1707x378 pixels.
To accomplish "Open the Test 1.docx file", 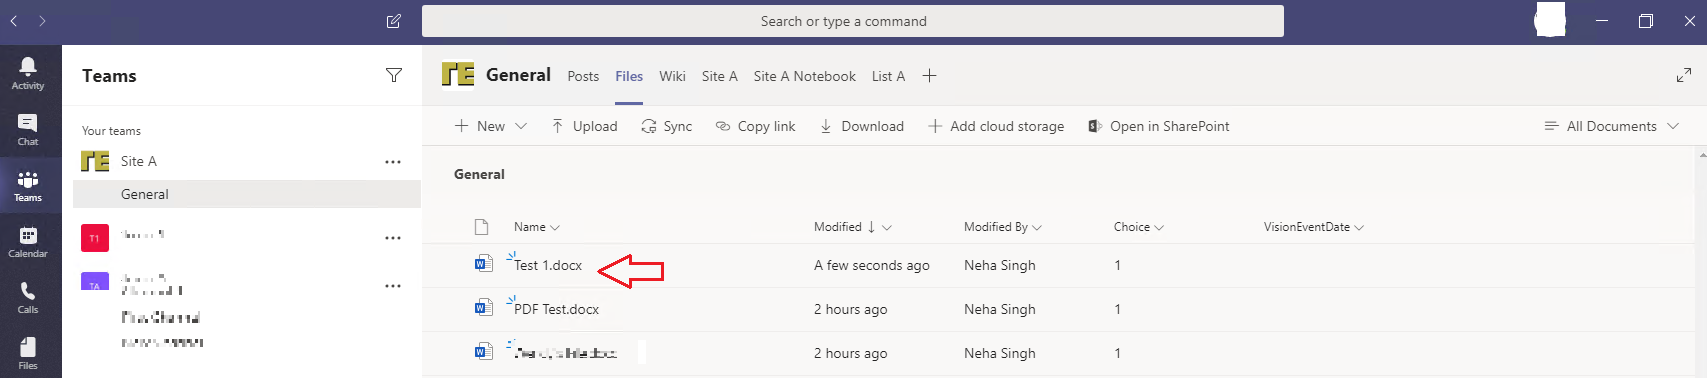I will point(548,265).
